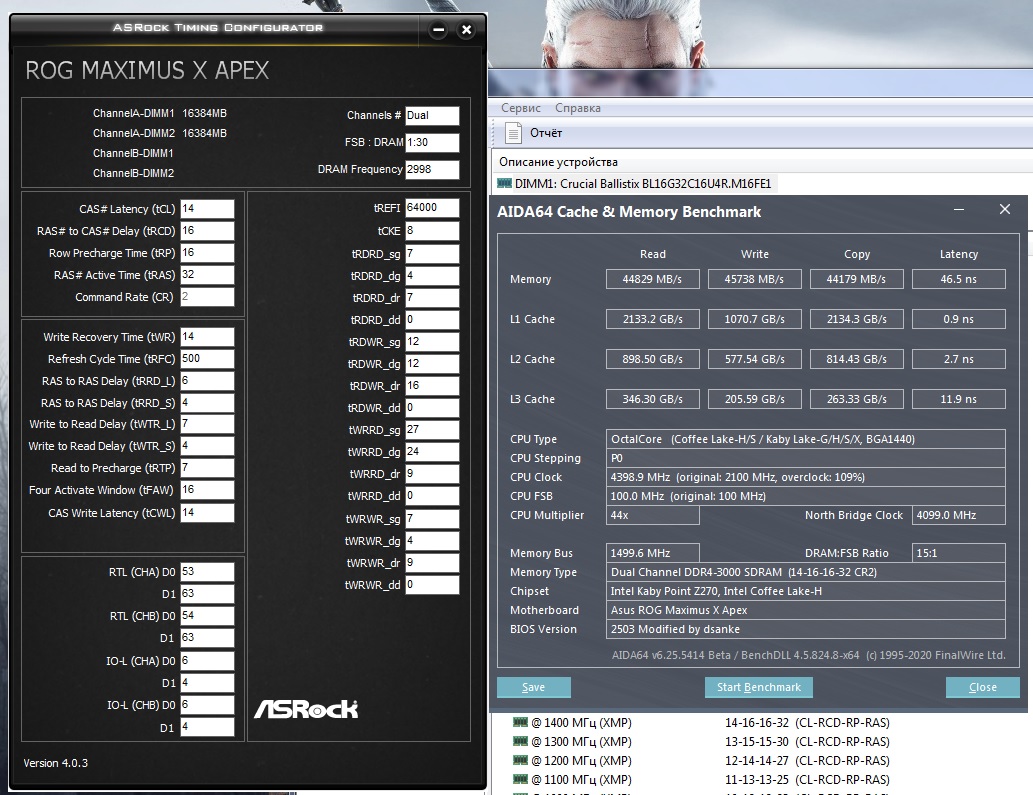1033x795 pixels.
Task: Click the tRDRD_sg value field
Action: [432, 254]
